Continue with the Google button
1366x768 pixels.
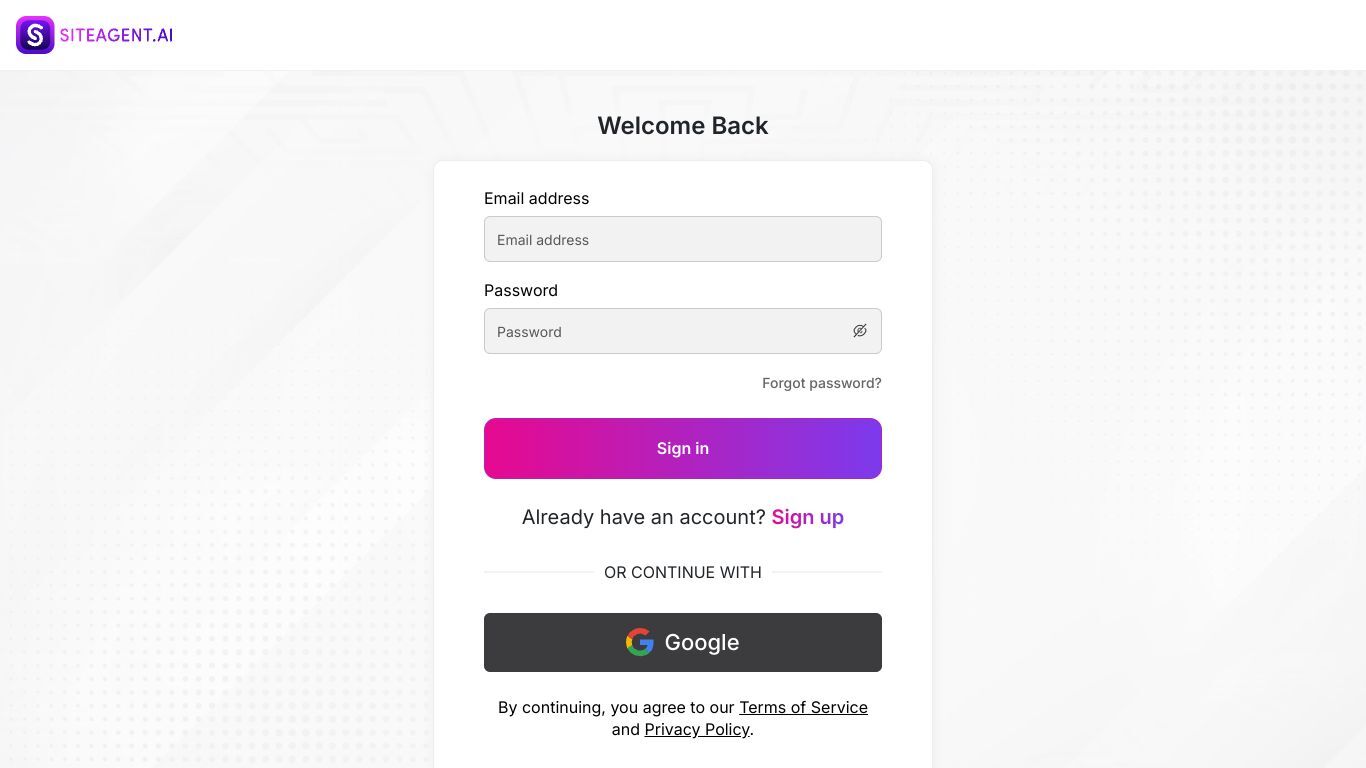tap(683, 642)
